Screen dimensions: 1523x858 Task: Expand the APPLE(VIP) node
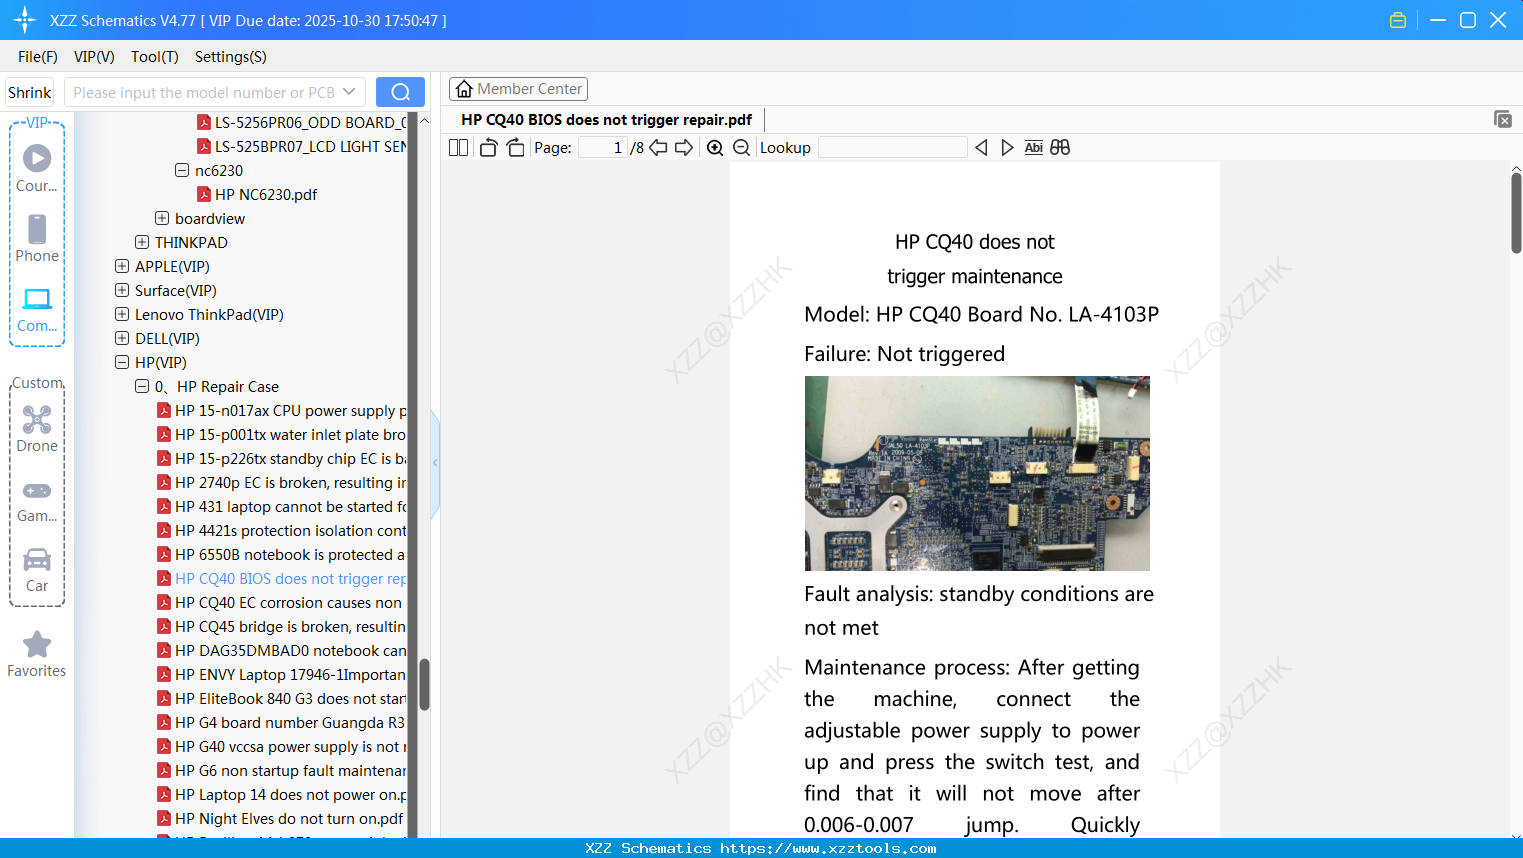tap(122, 267)
